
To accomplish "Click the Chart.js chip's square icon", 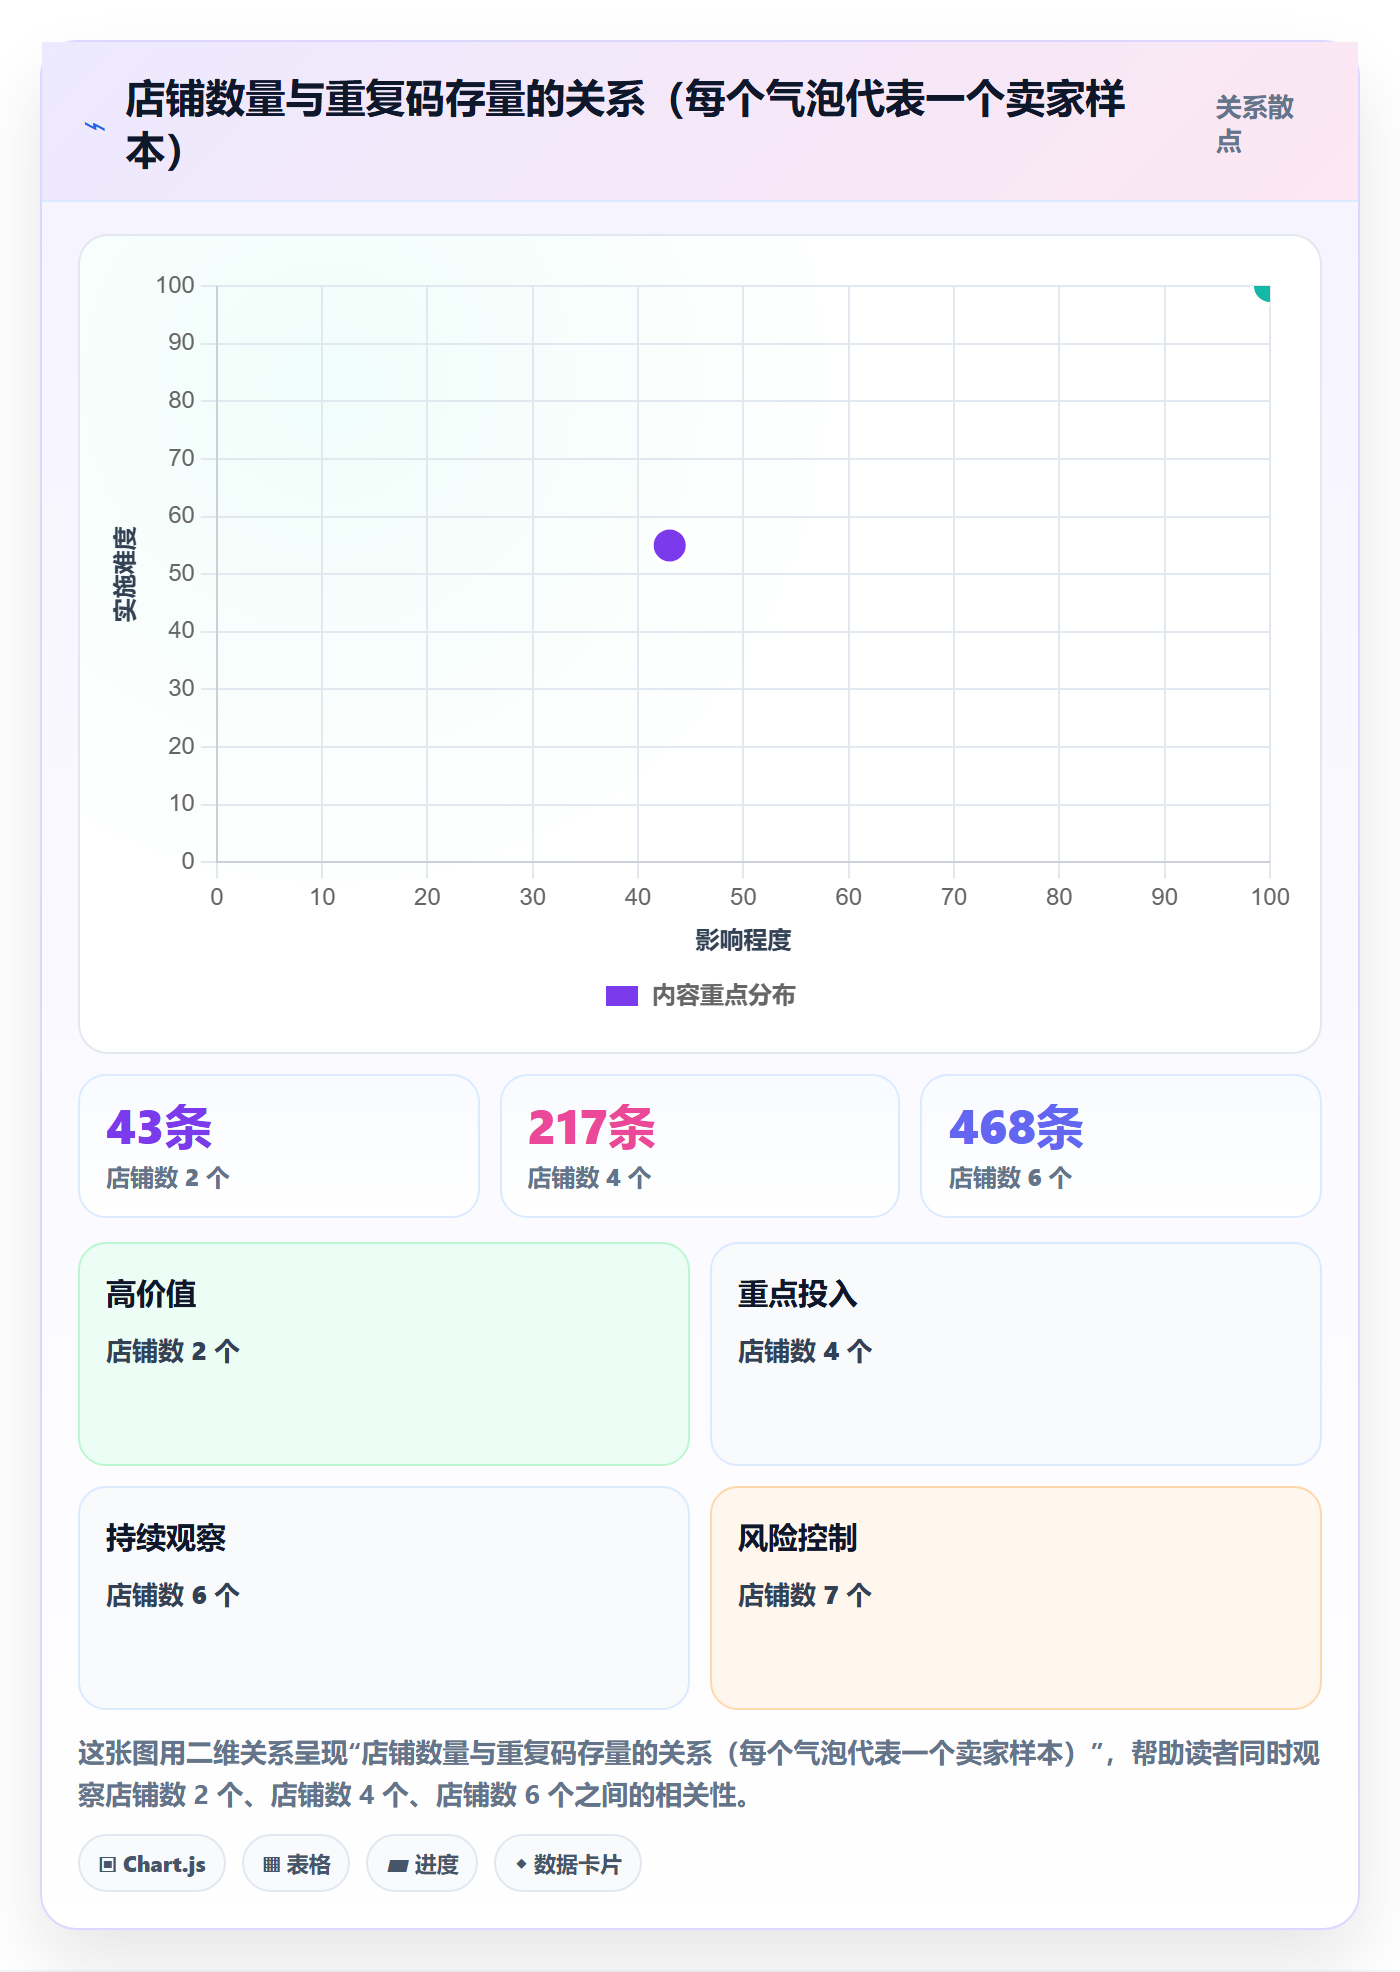I will tap(108, 1865).
